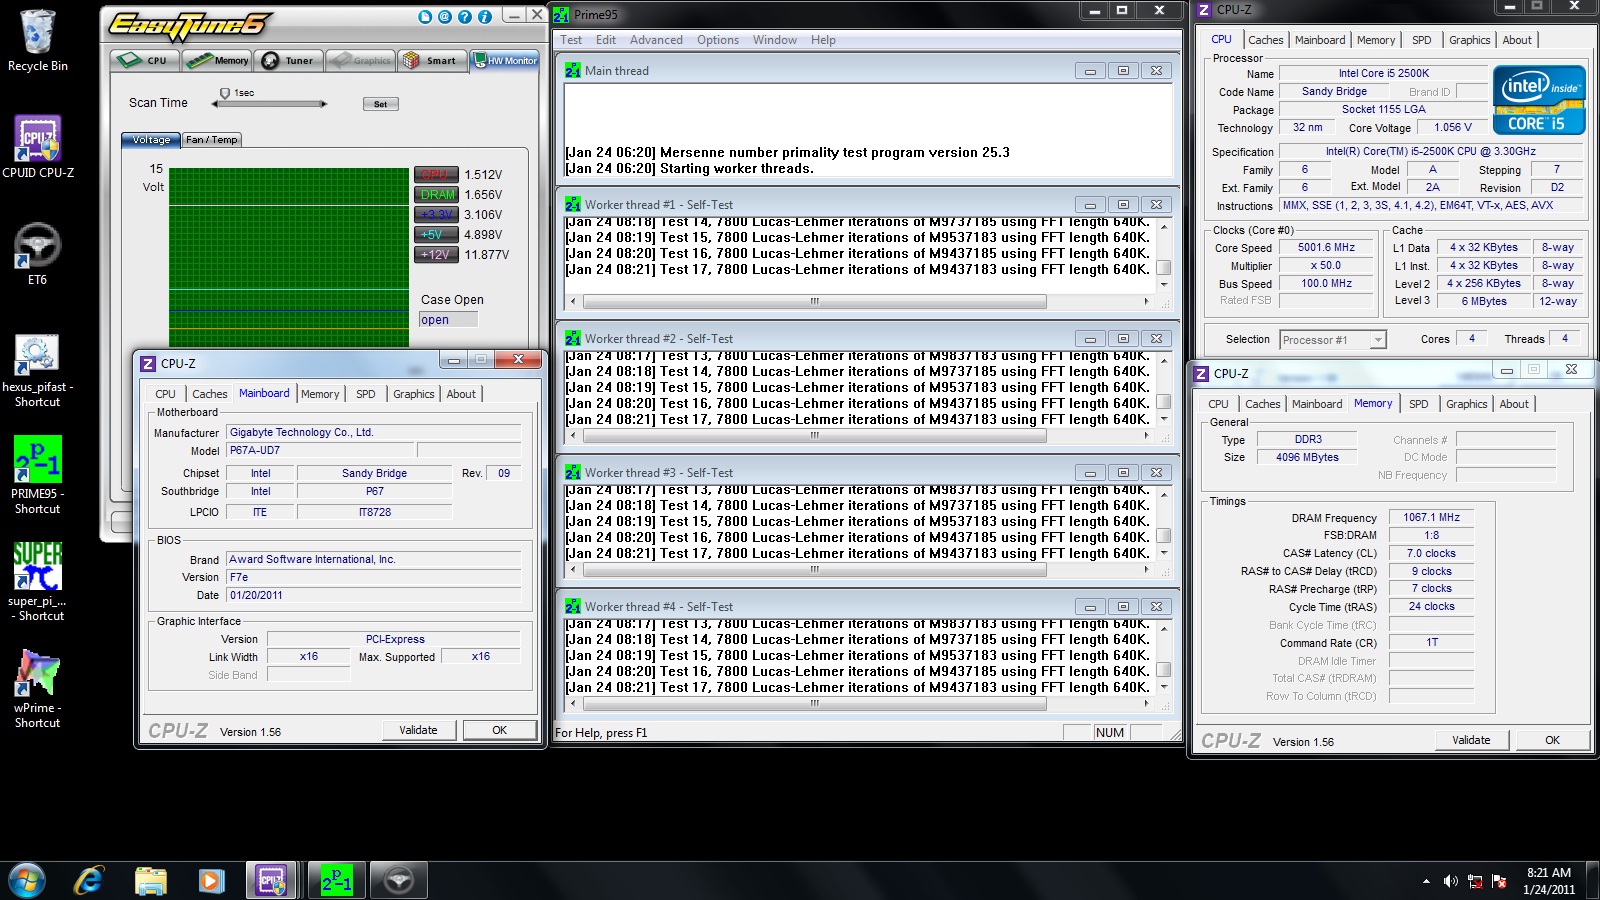Open the Prime95 Options menu

click(718, 40)
